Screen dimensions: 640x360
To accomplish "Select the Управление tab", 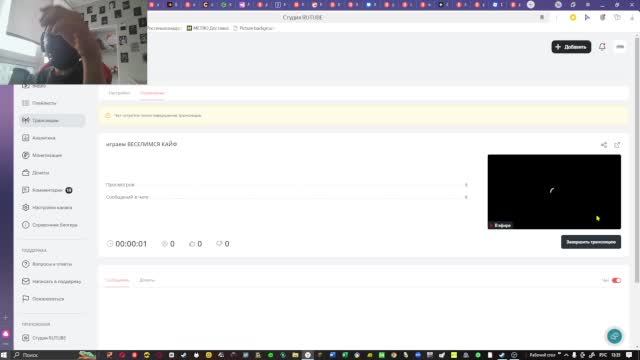I will (152, 93).
